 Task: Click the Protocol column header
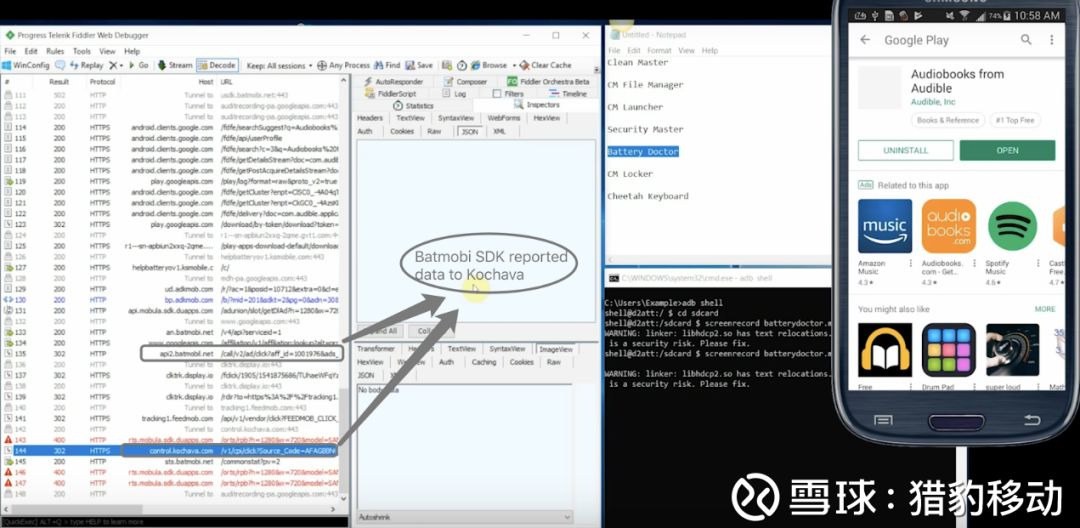[x=102, y=82]
